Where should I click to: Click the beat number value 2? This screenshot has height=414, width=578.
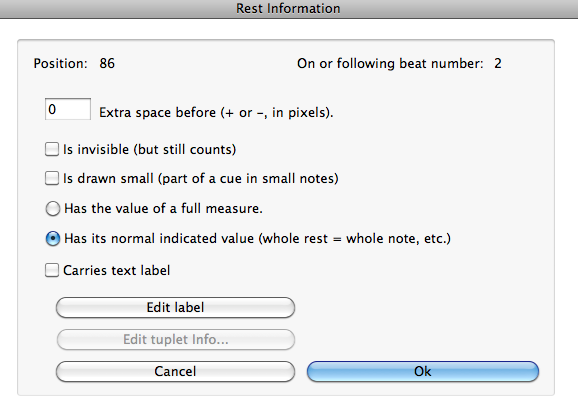click(x=498, y=63)
